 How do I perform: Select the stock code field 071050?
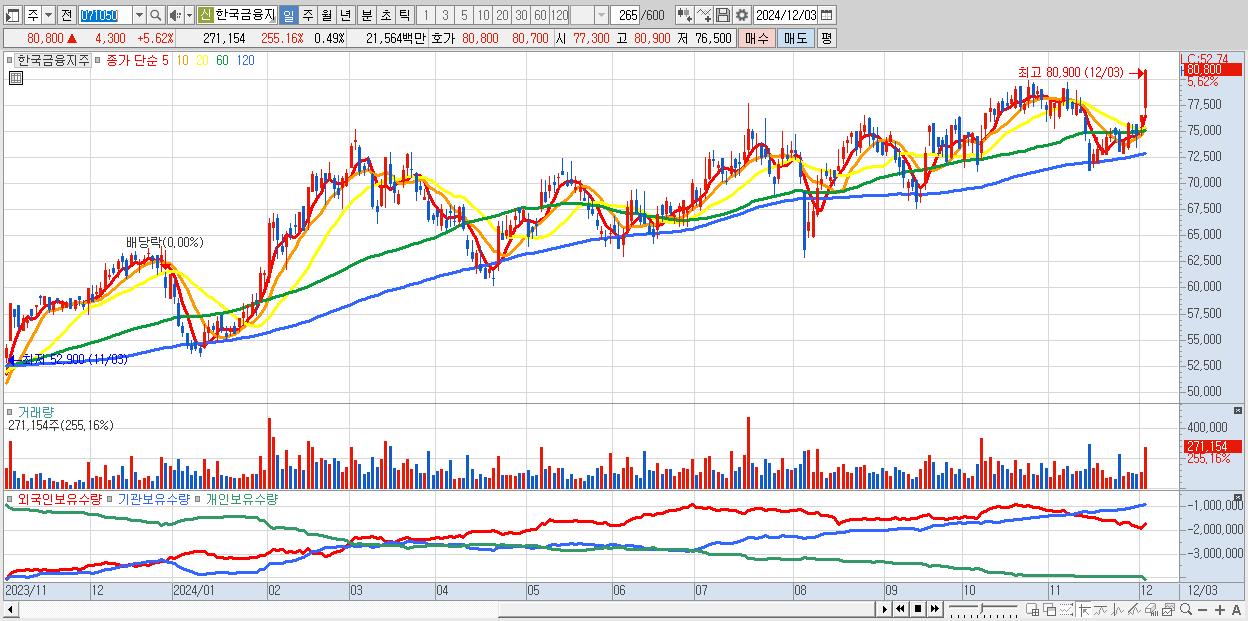tap(104, 15)
